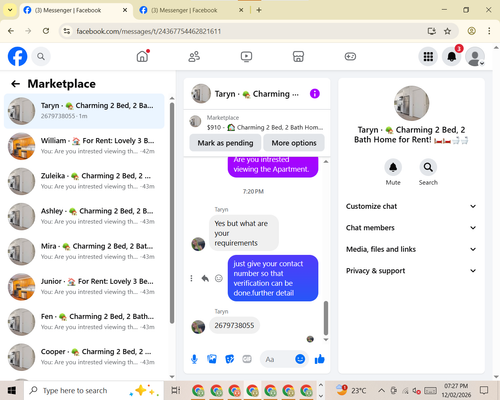Open Ashley's Charming 2 Bed conversation
Image resolution: width=500 pixels, height=400 pixels.
(x=84, y=216)
